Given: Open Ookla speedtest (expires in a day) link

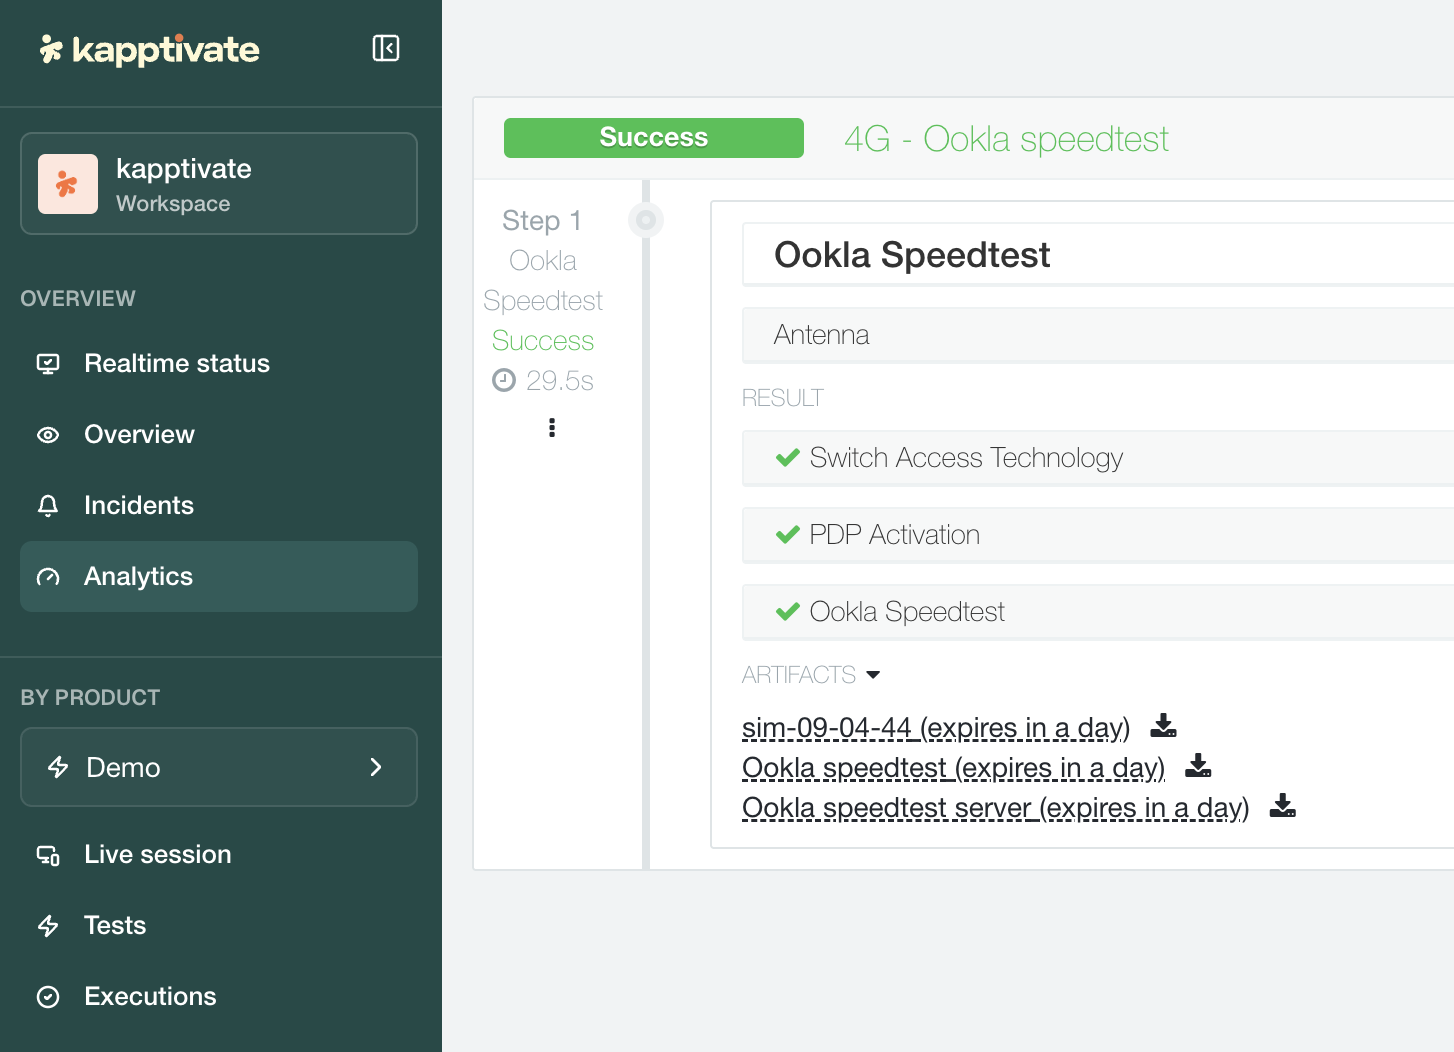Looking at the screenshot, I should (954, 767).
